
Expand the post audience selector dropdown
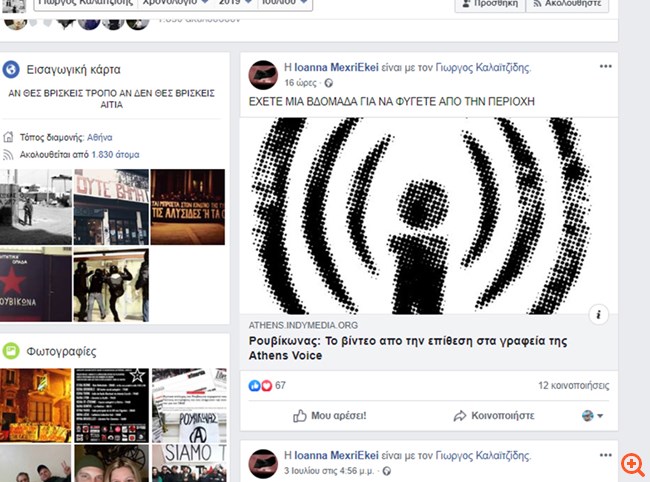[593, 415]
